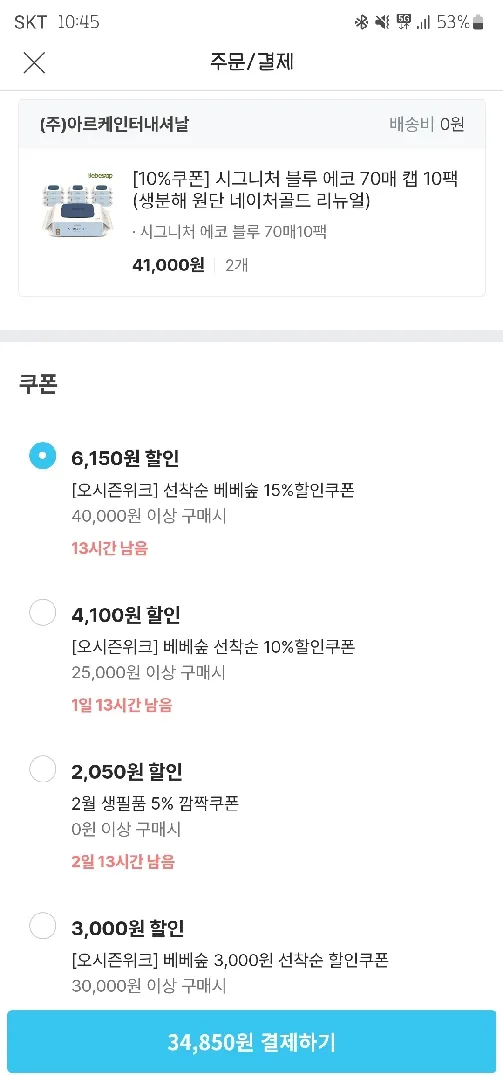Tap the mute/vibrate status icon
This screenshot has width=503, height=1080.
[x=382, y=23]
